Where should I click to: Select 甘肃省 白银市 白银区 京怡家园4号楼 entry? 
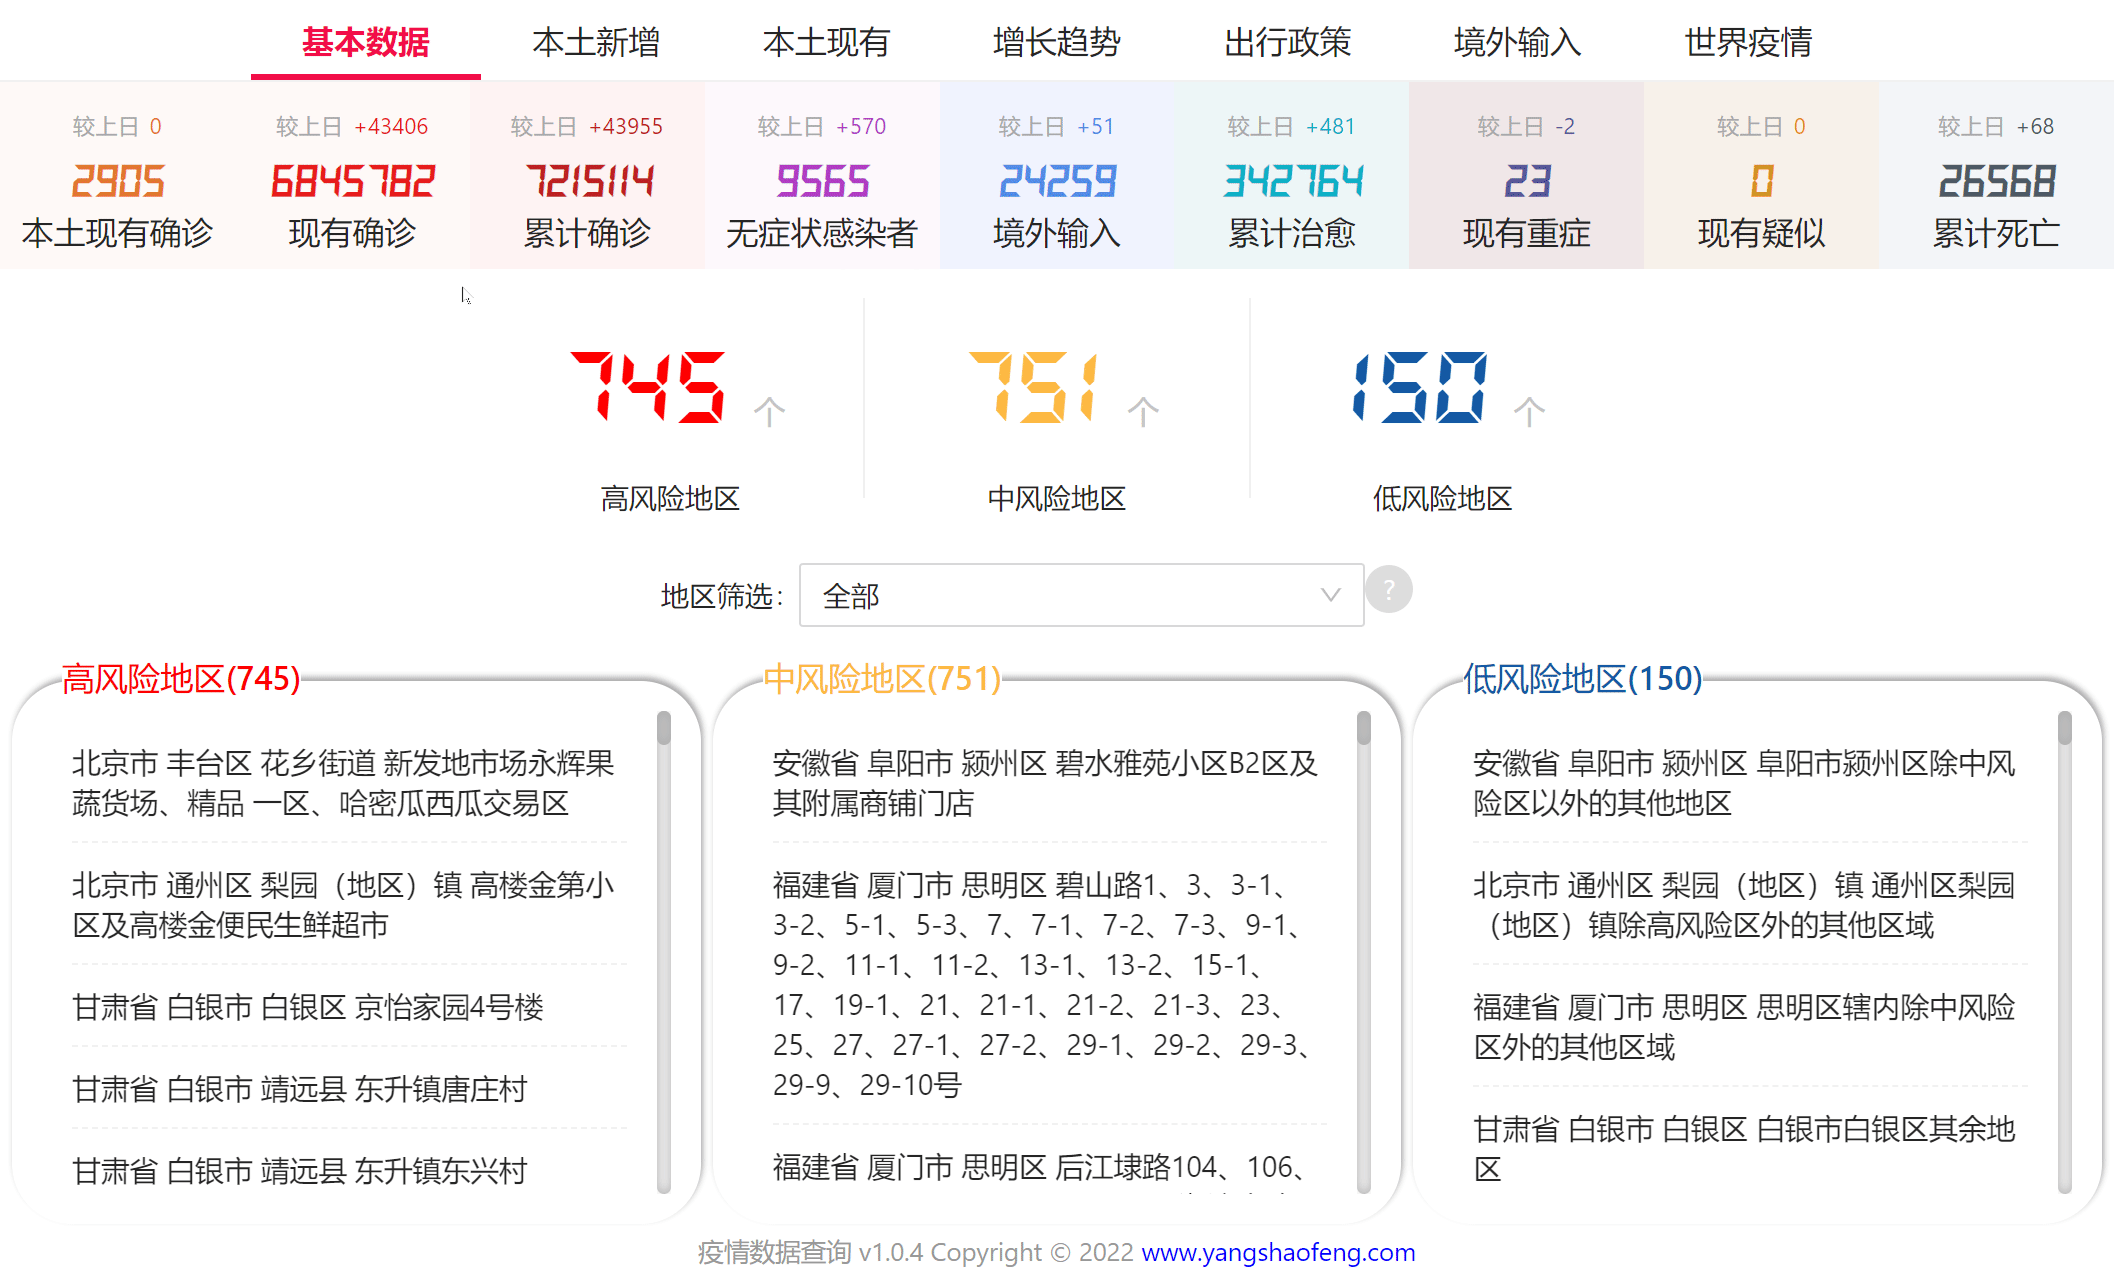[308, 1007]
